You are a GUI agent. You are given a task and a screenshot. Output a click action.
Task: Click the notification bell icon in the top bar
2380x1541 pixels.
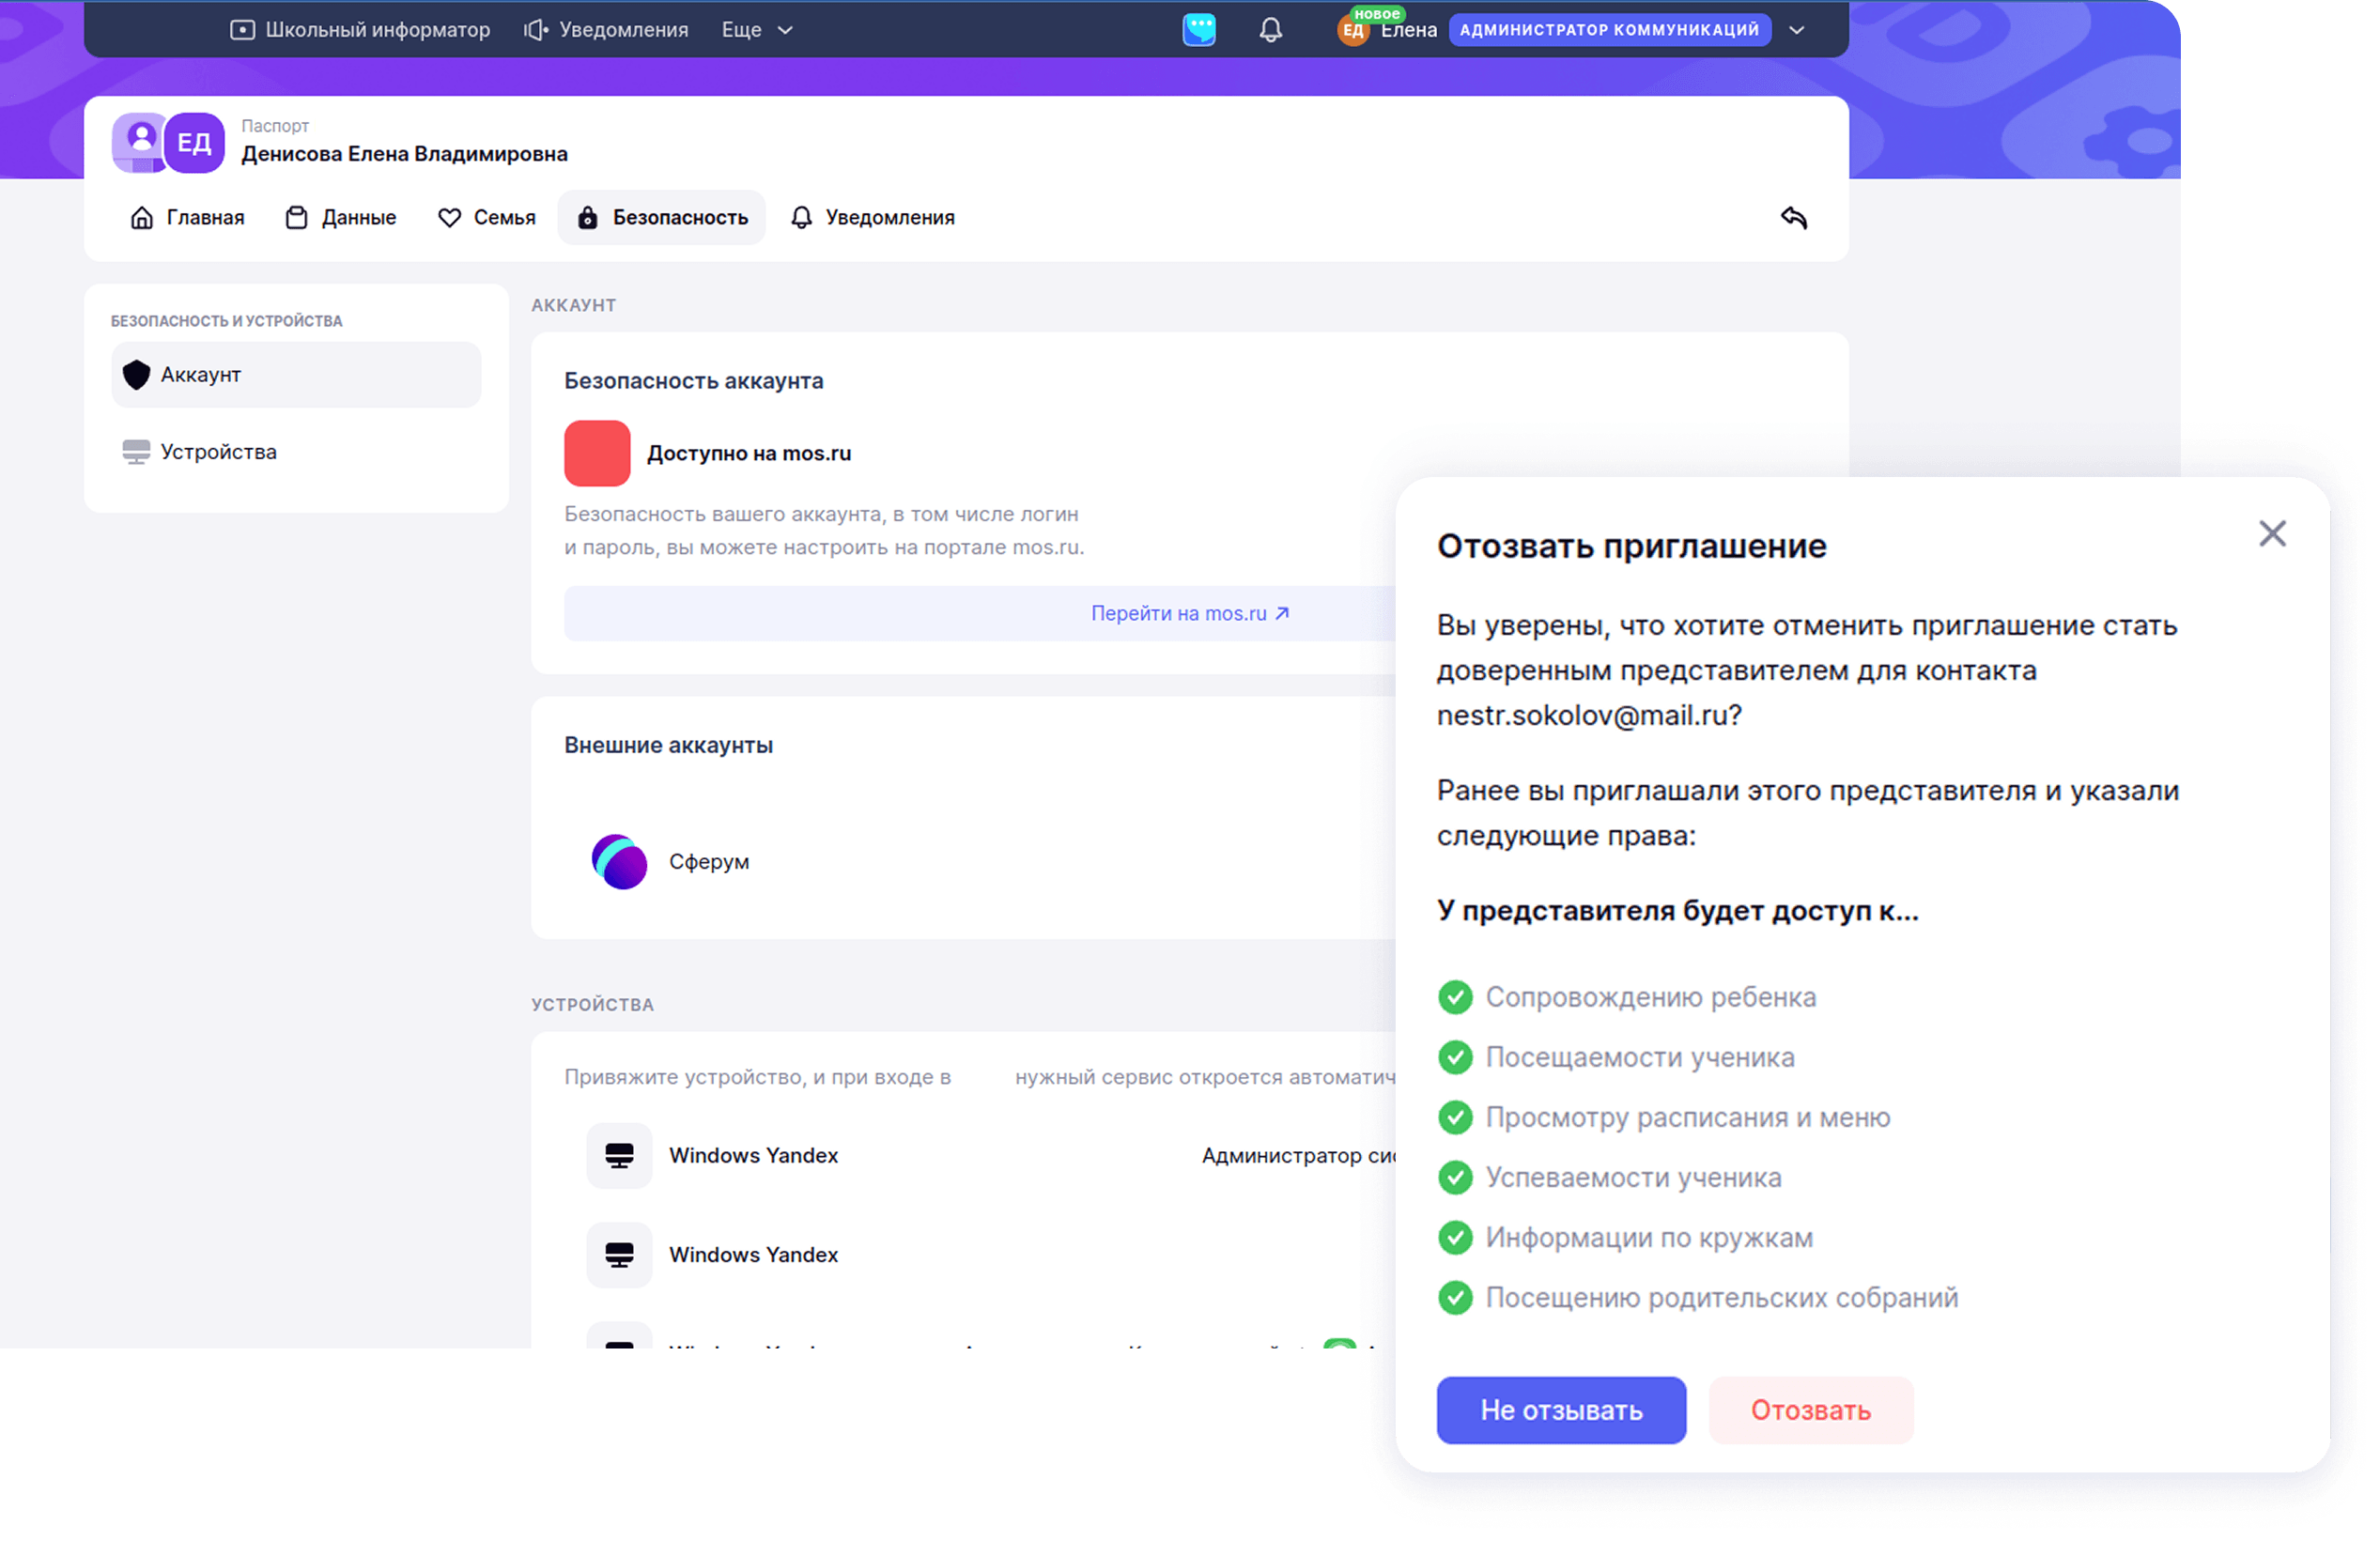tap(1270, 30)
